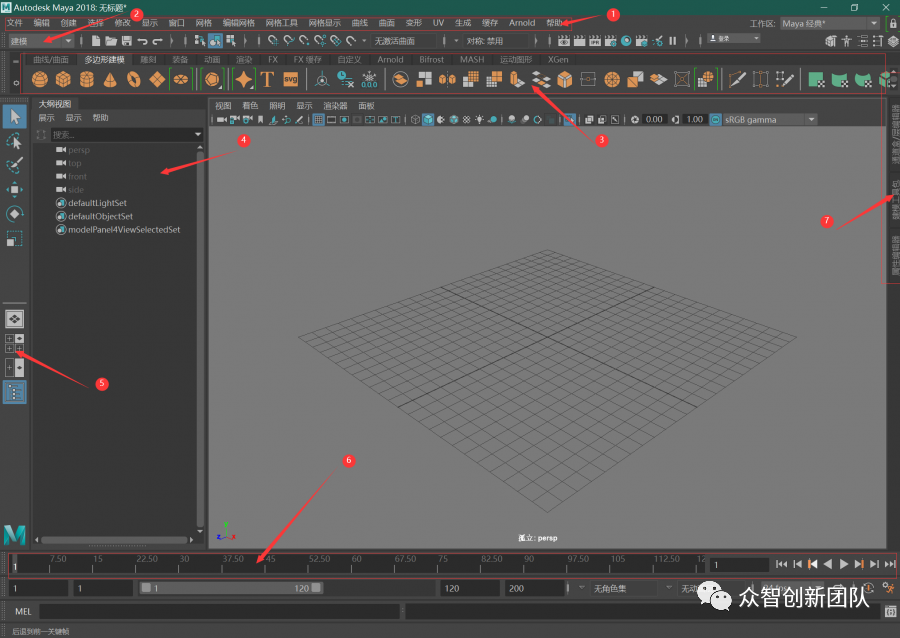Click the SVG import shelf icon
This screenshot has height=638, width=900.
[290, 80]
